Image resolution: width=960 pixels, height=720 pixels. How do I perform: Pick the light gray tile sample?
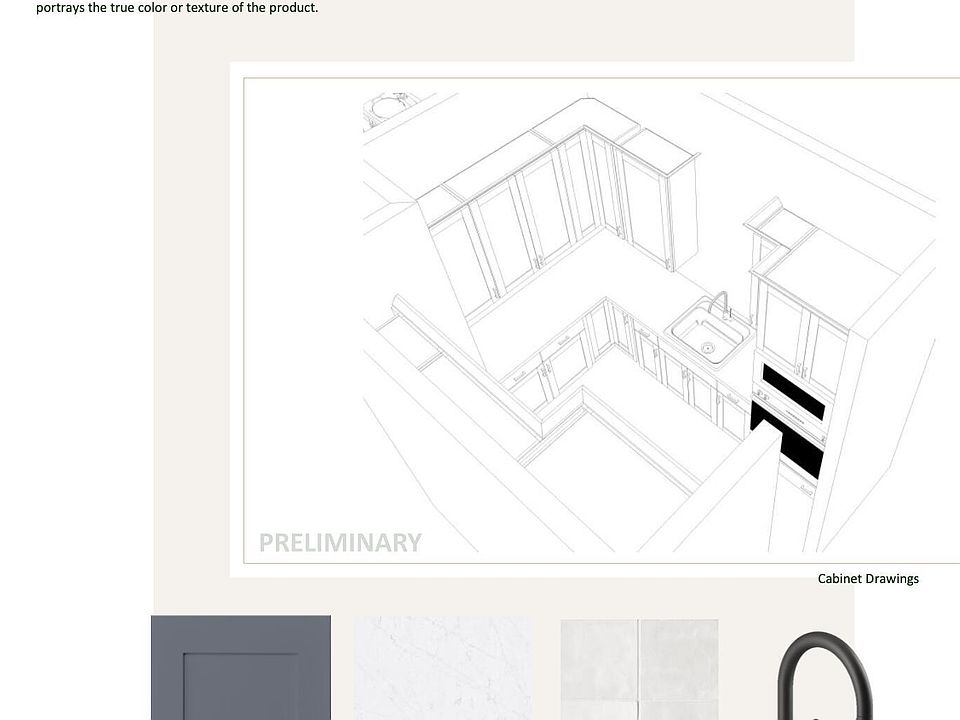coord(639,669)
